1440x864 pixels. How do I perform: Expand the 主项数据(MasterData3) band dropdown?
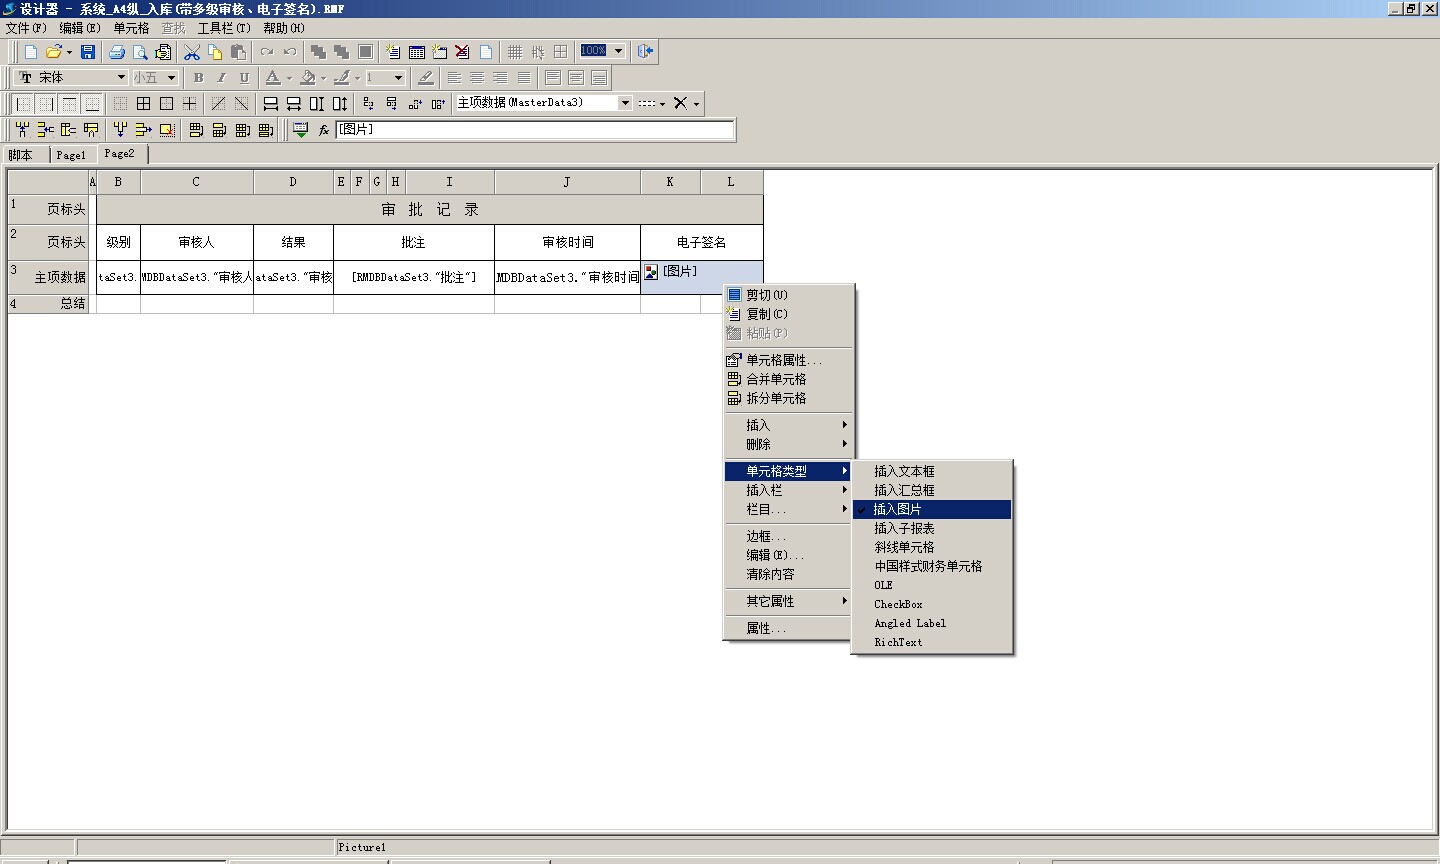click(625, 103)
